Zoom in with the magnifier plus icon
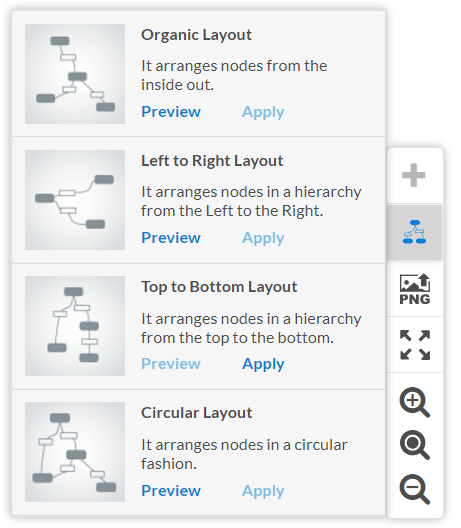The image size is (461, 528). 415,403
